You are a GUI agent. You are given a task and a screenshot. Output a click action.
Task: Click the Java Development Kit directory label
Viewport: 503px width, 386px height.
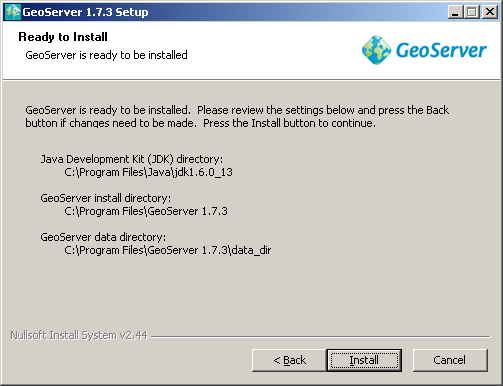132,159
